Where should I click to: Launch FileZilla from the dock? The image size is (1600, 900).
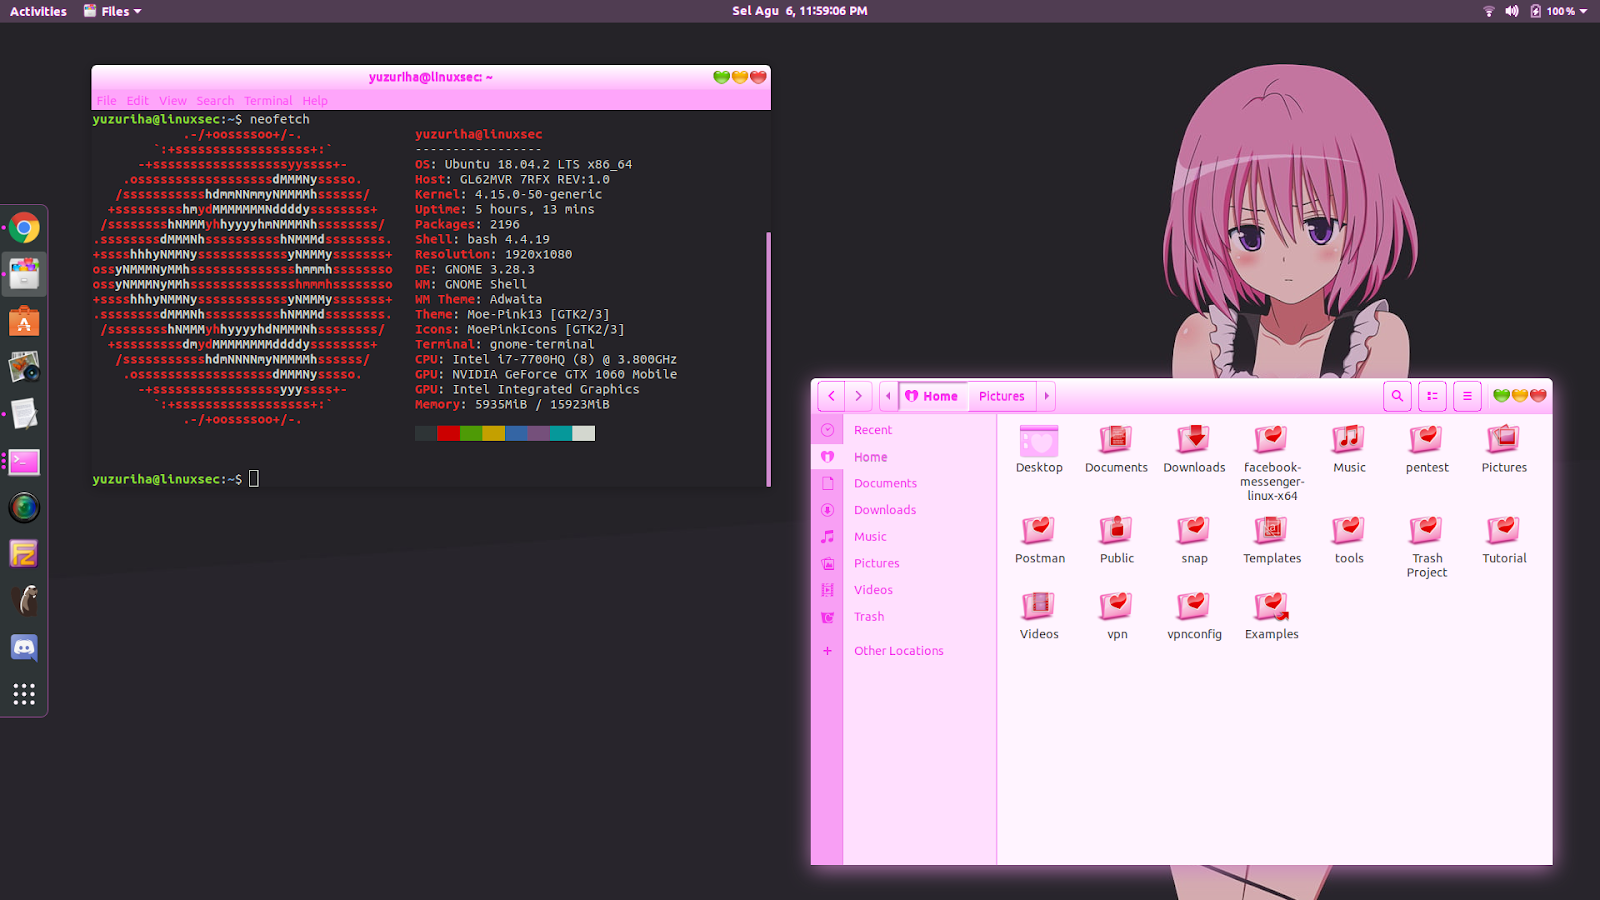coord(24,553)
